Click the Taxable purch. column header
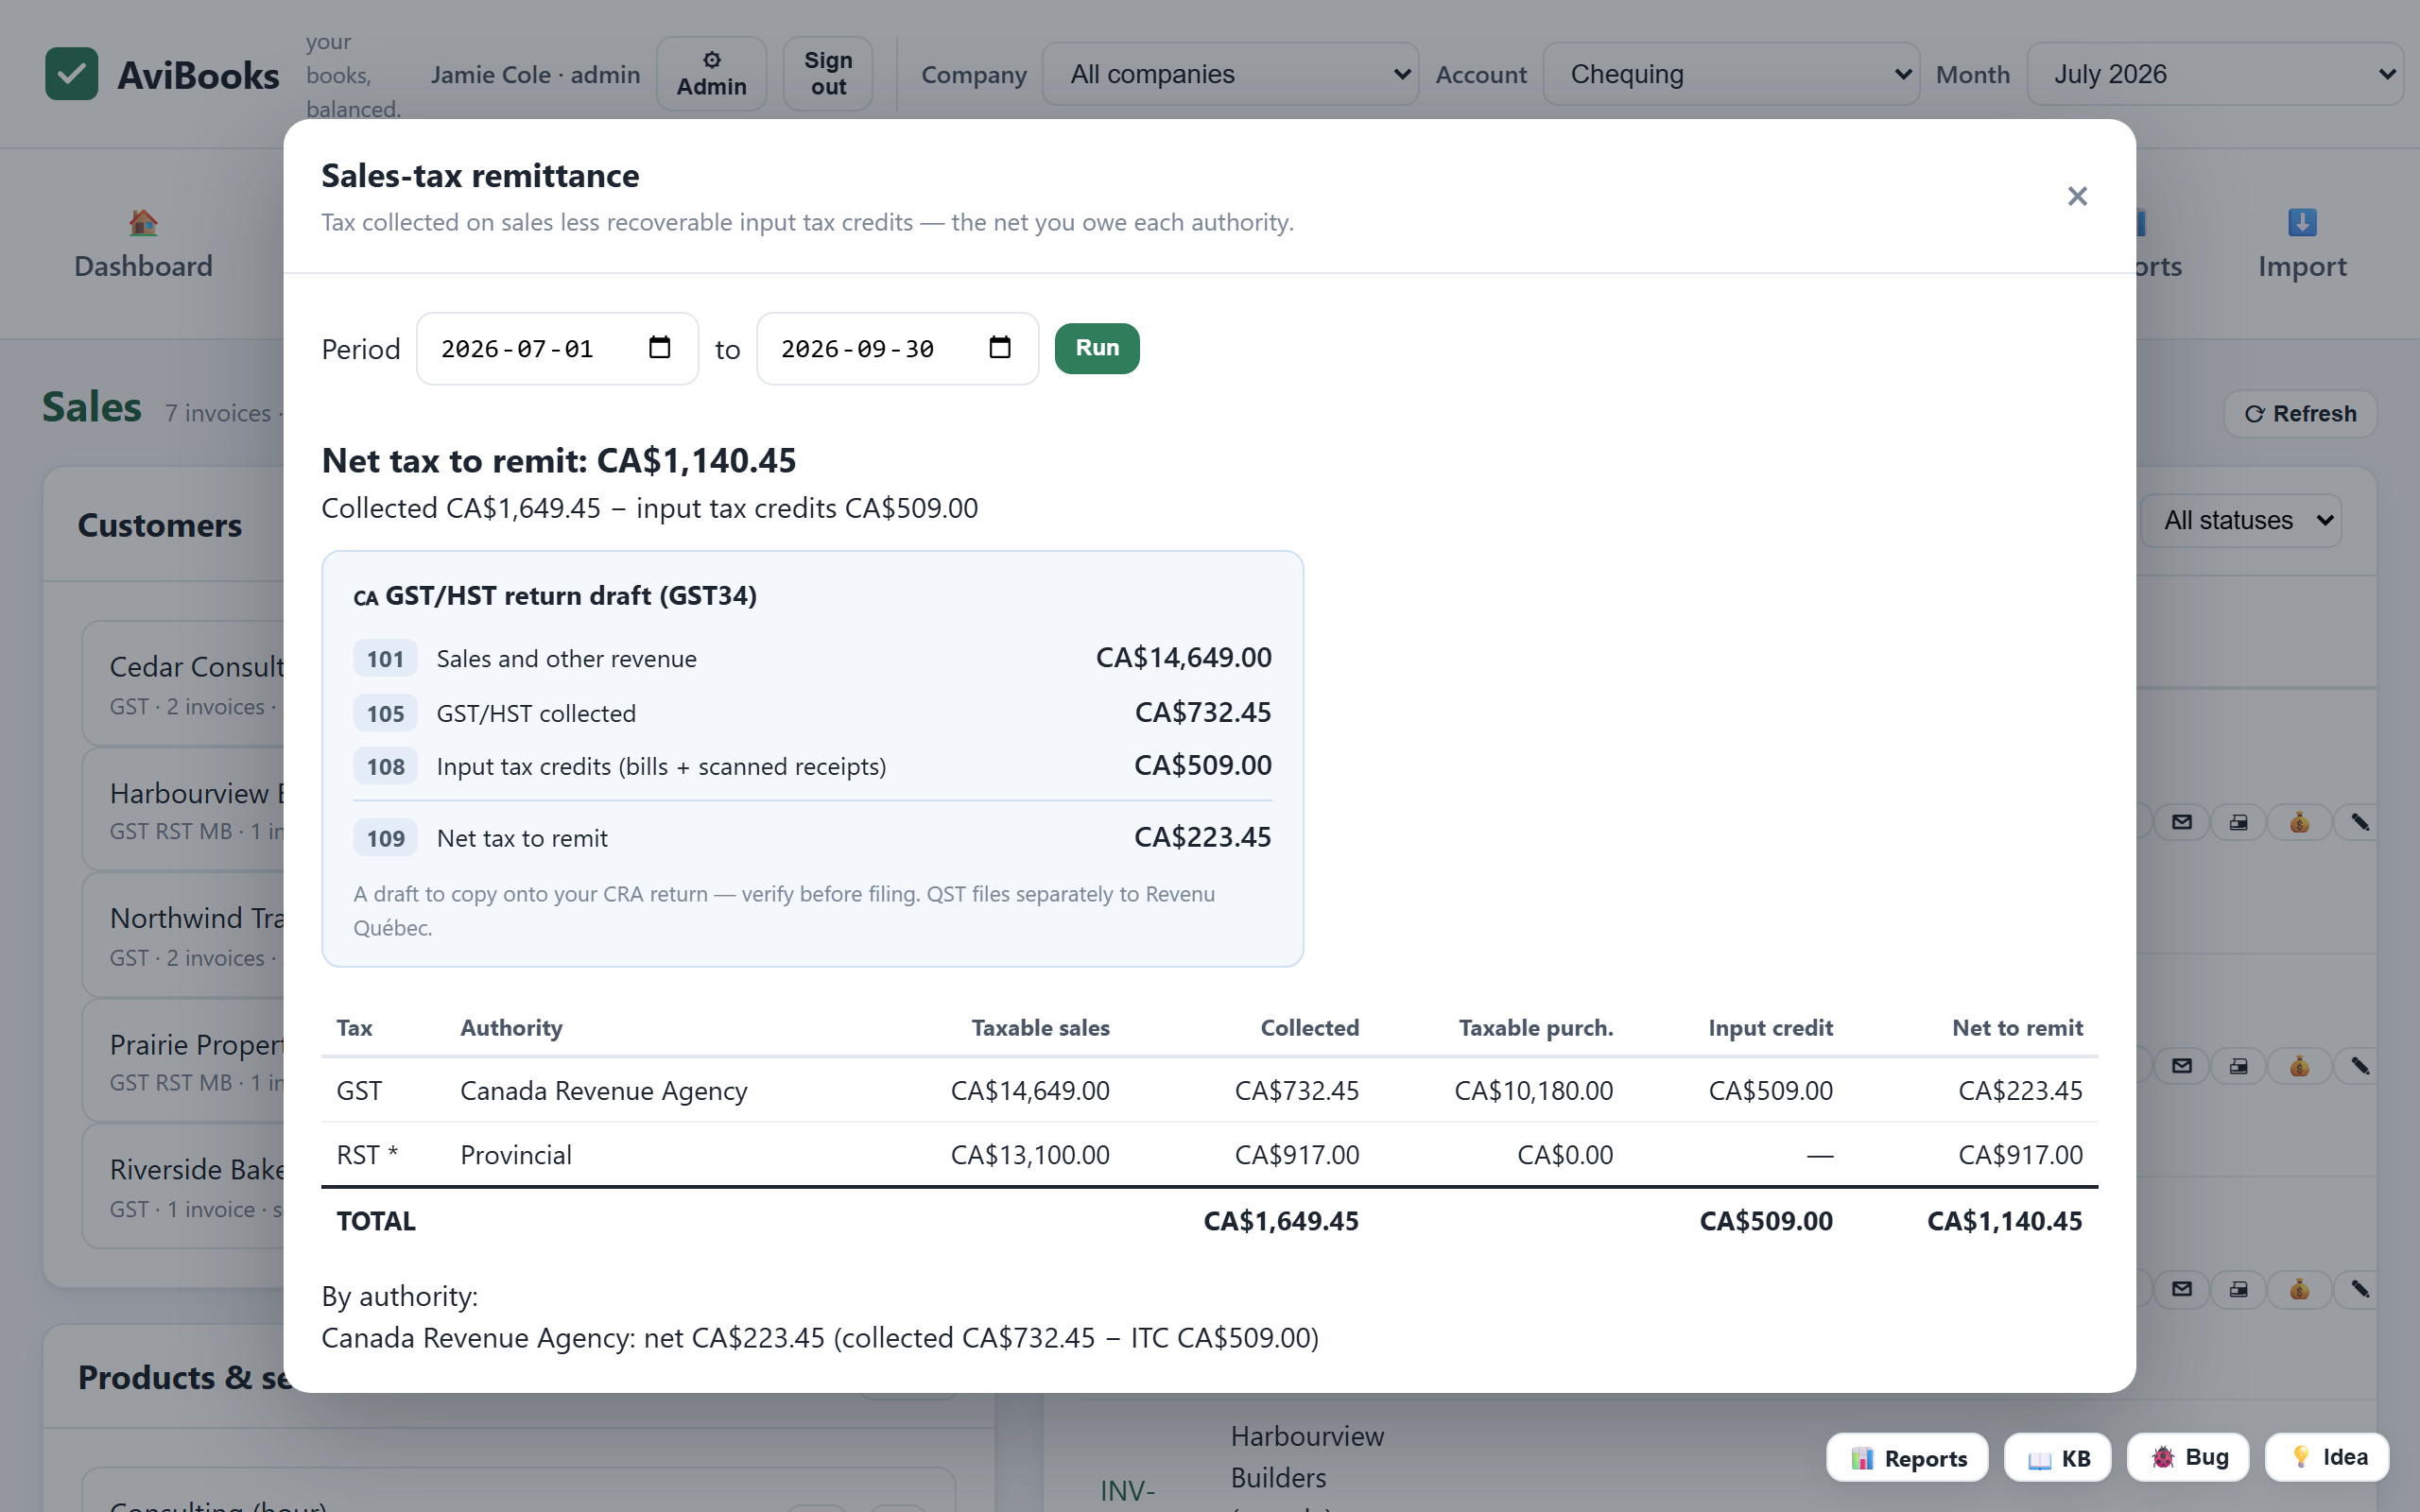 [1536, 1028]
